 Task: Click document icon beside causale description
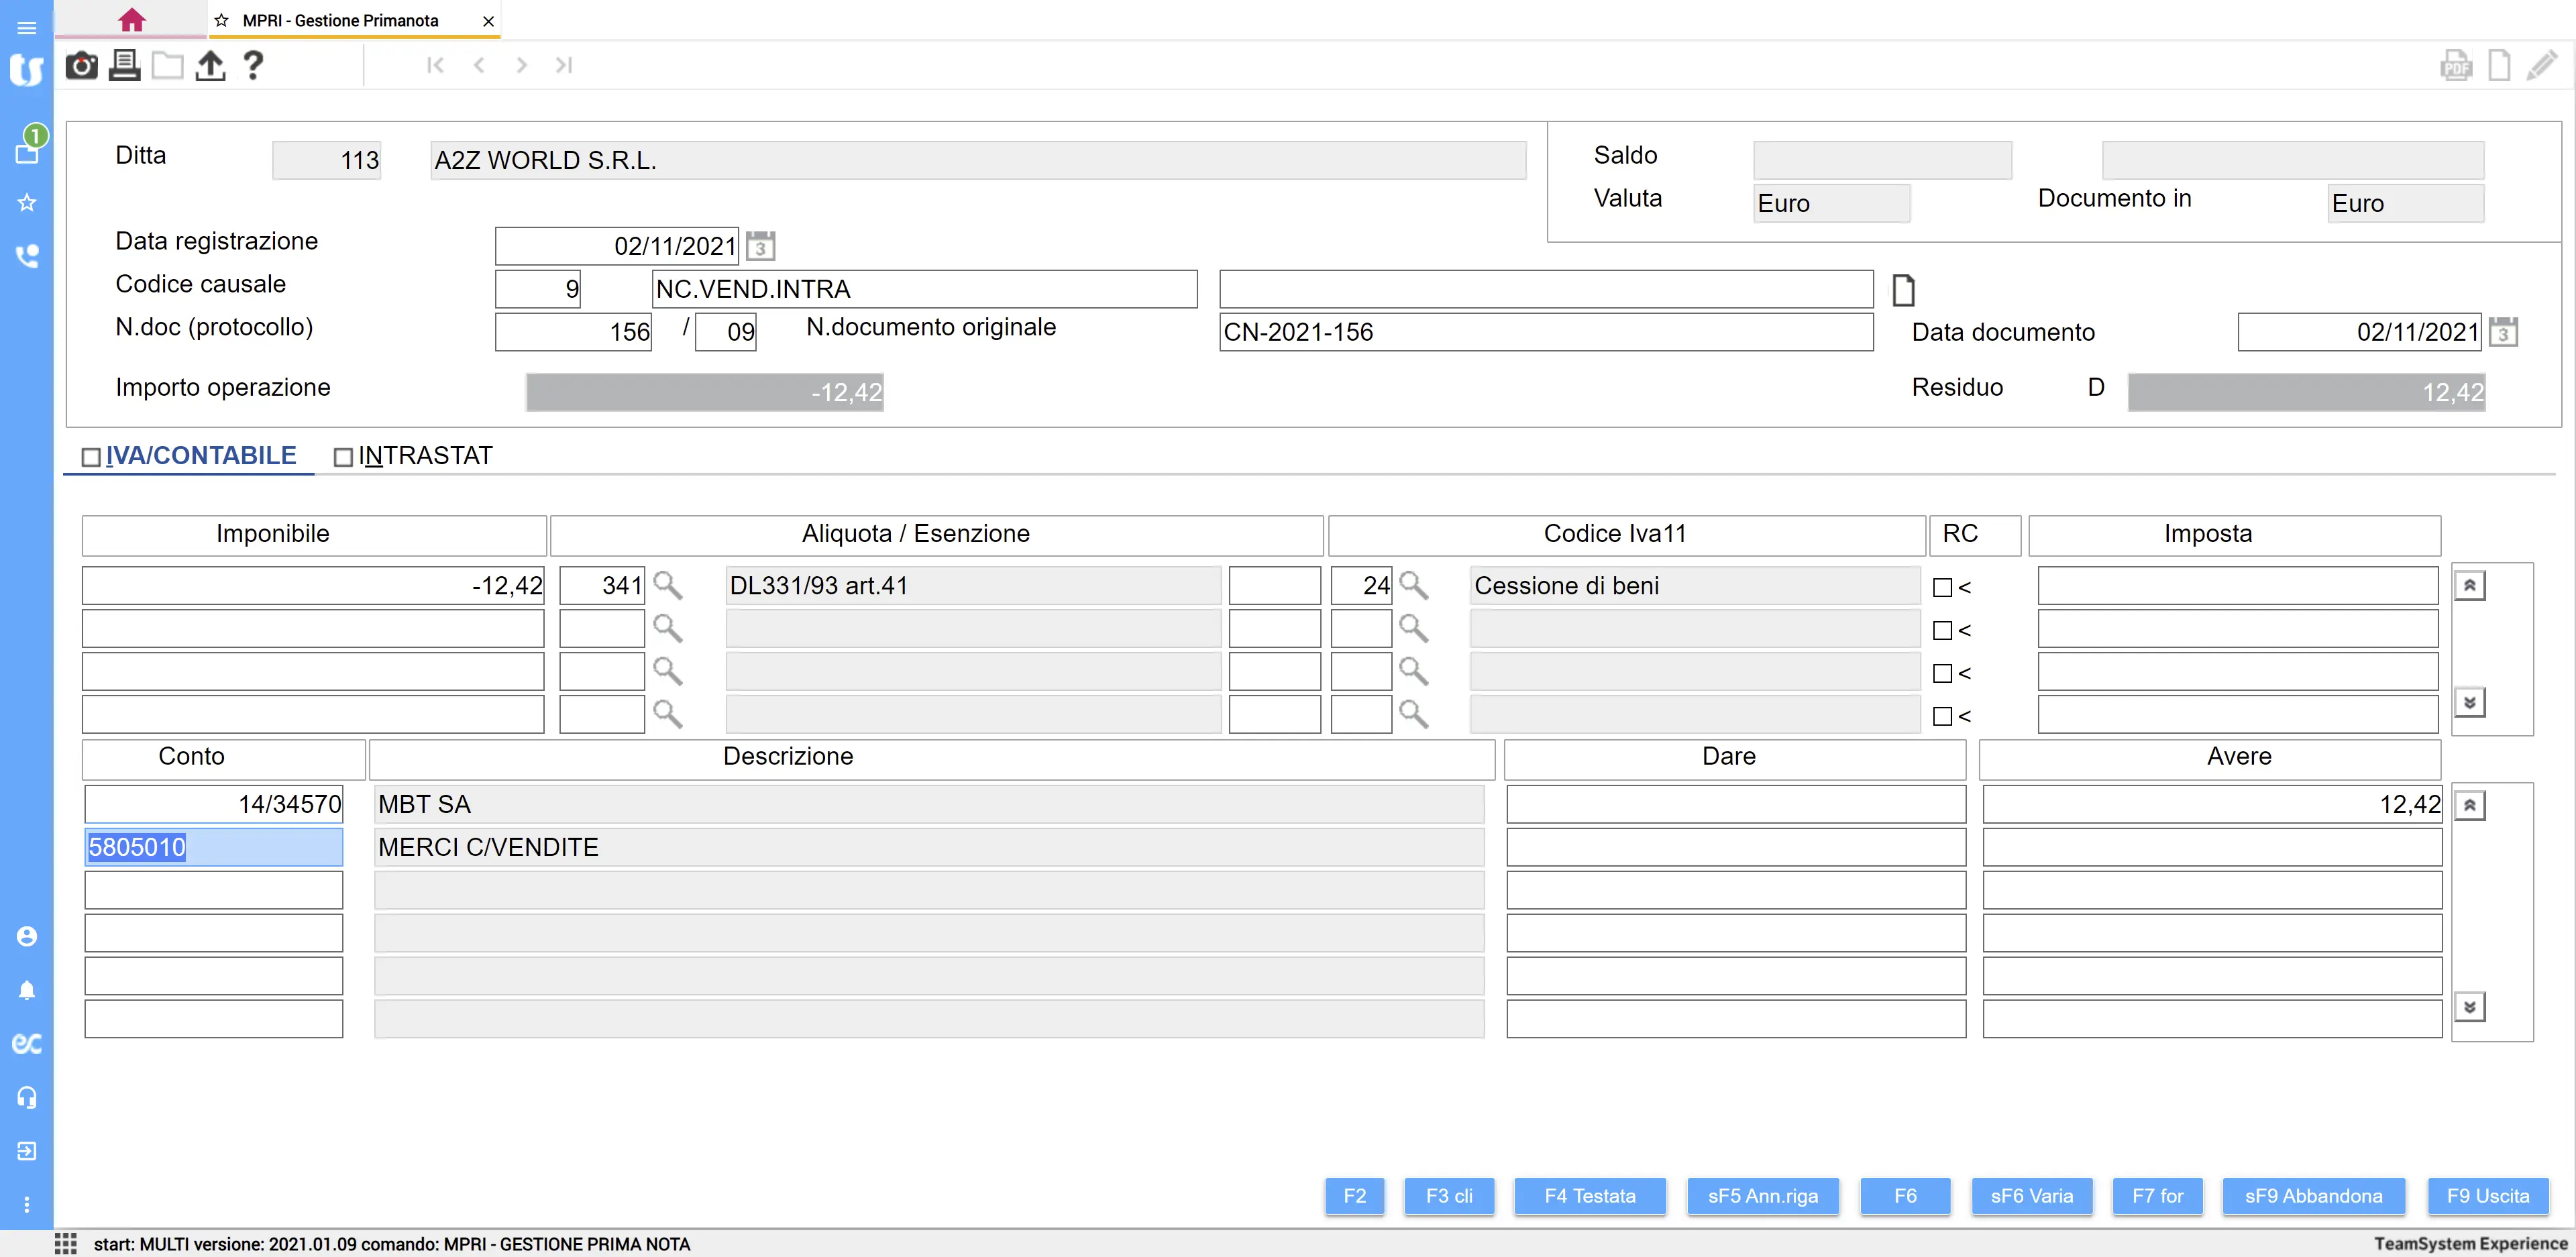coord(1903,290)
